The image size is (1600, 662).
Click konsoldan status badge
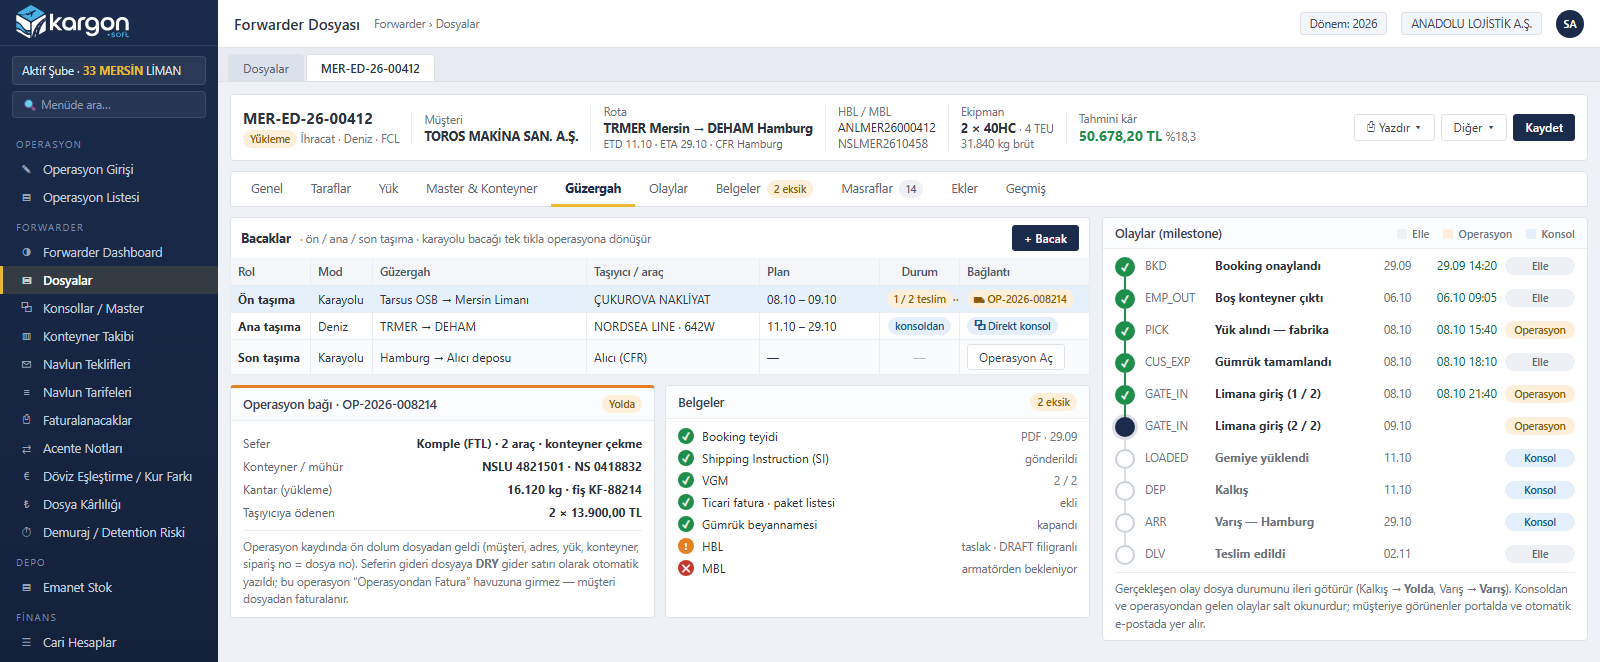(919, 326)
